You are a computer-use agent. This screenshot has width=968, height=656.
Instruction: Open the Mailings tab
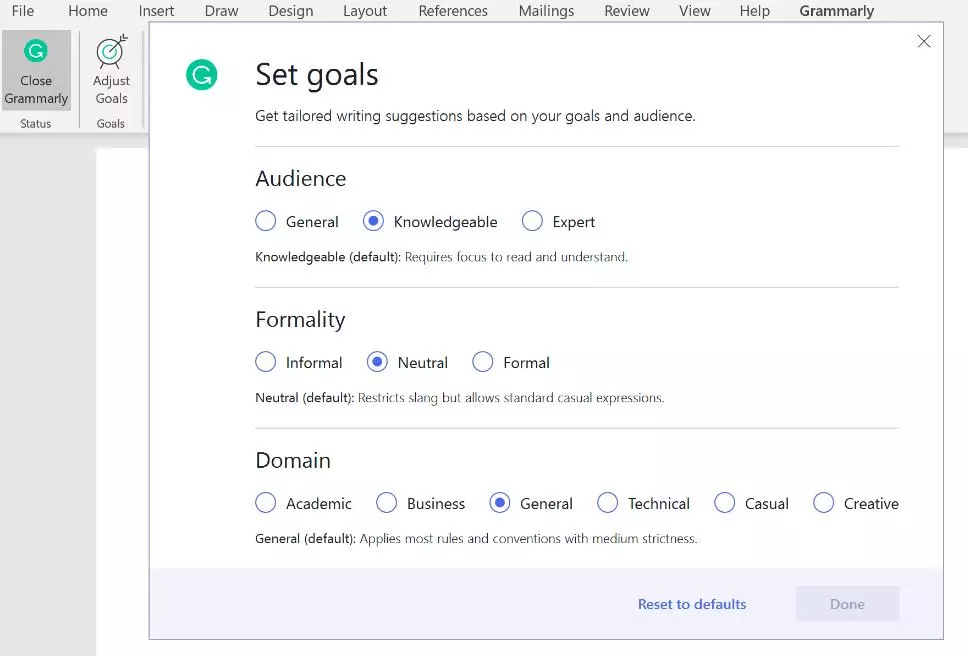(x=546, y=11)
